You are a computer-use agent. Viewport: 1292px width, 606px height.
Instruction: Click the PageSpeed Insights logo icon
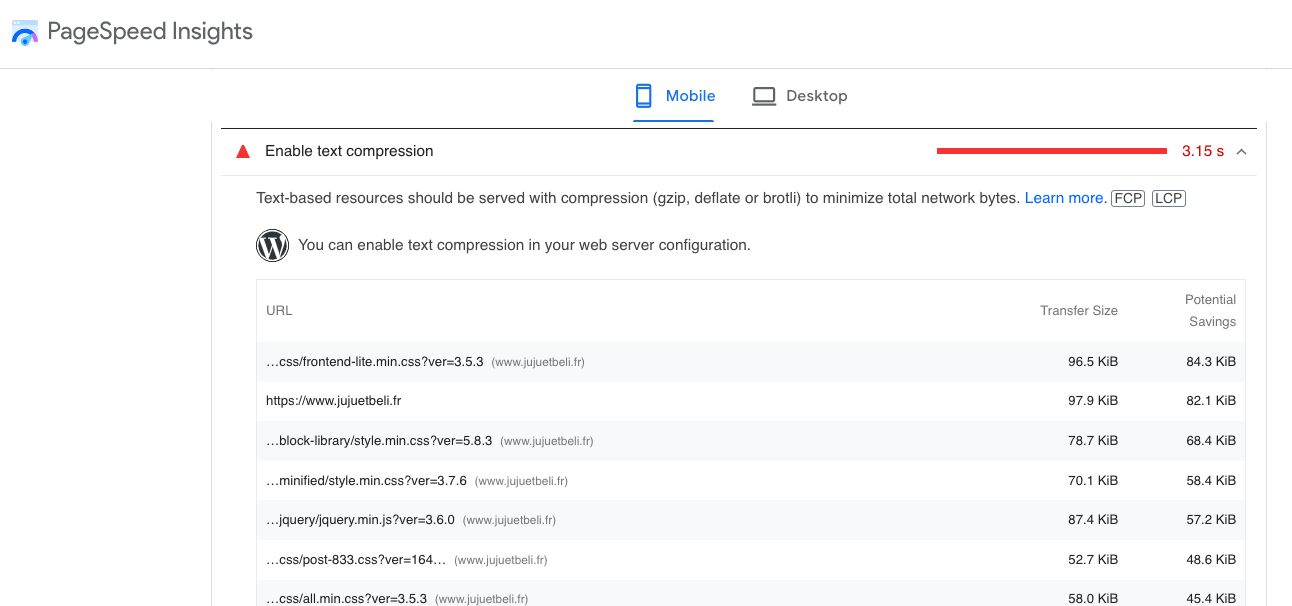[x=24, y=33]
